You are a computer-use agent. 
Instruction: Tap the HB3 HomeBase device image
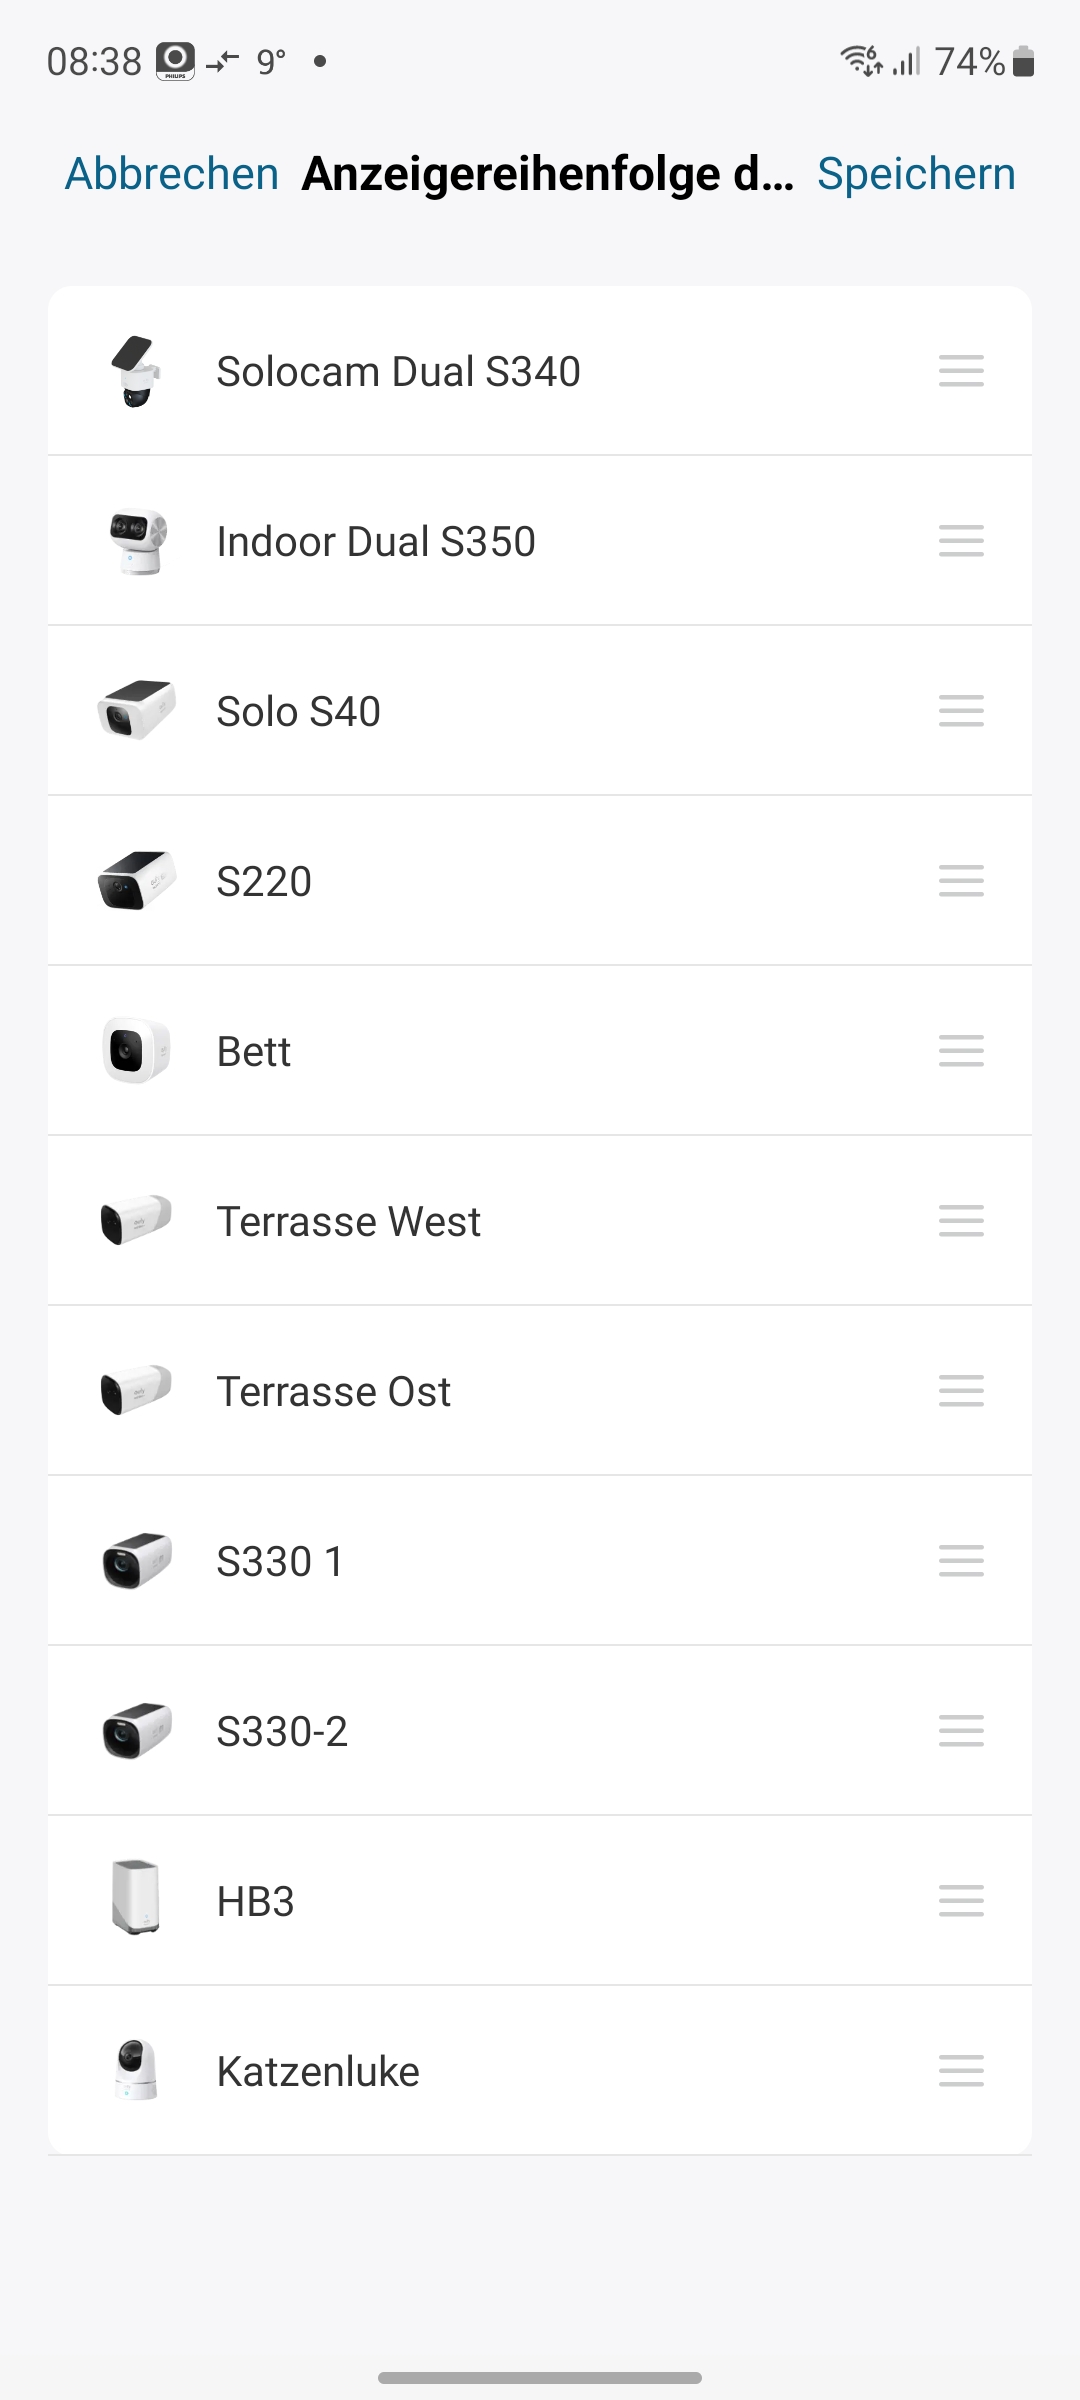(x=136, y=1898)
